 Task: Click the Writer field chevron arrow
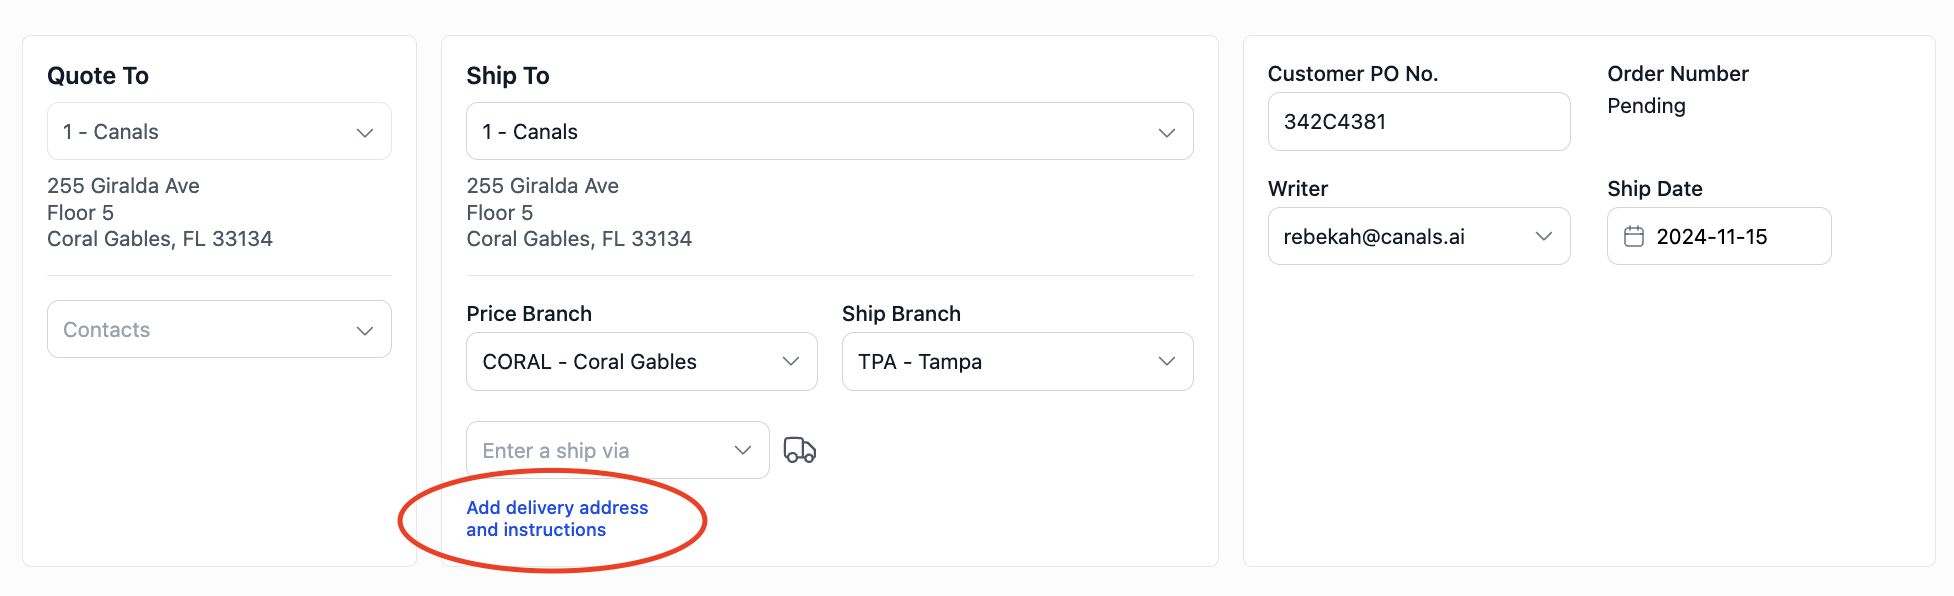point(1543,236)
